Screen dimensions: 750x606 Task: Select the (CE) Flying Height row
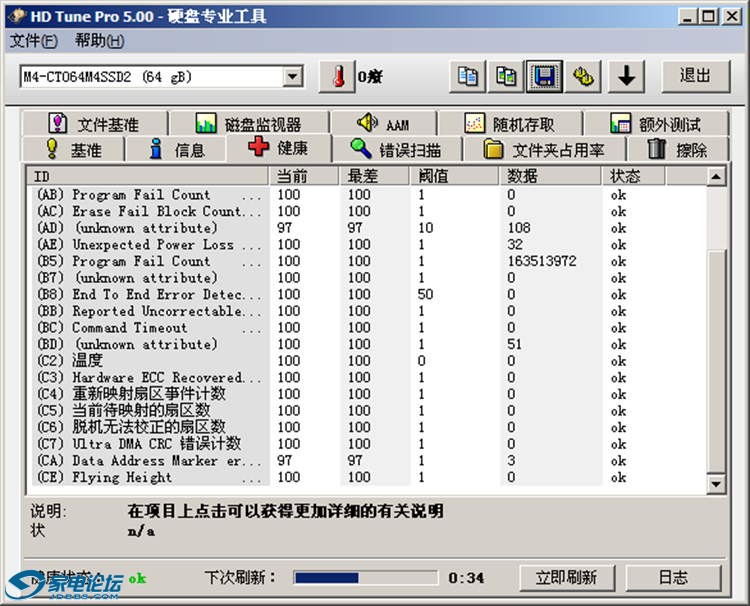coord(366,477)
